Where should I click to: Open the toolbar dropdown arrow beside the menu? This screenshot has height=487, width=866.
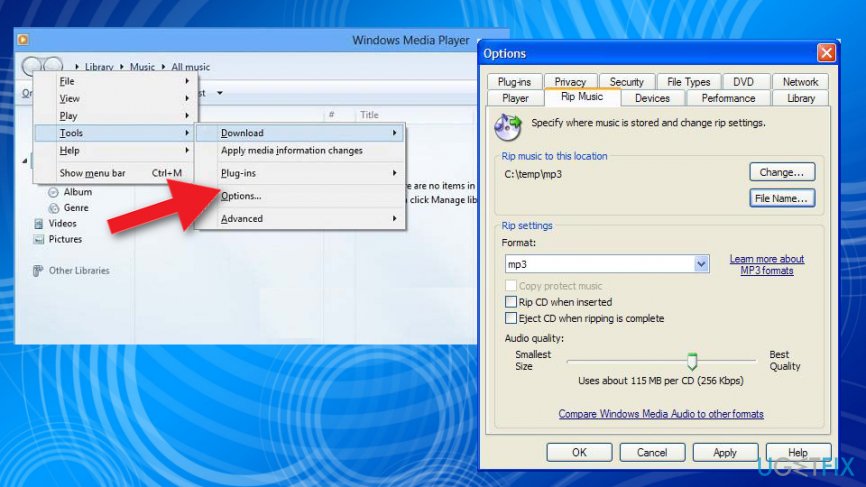click(x=220, y=93)
